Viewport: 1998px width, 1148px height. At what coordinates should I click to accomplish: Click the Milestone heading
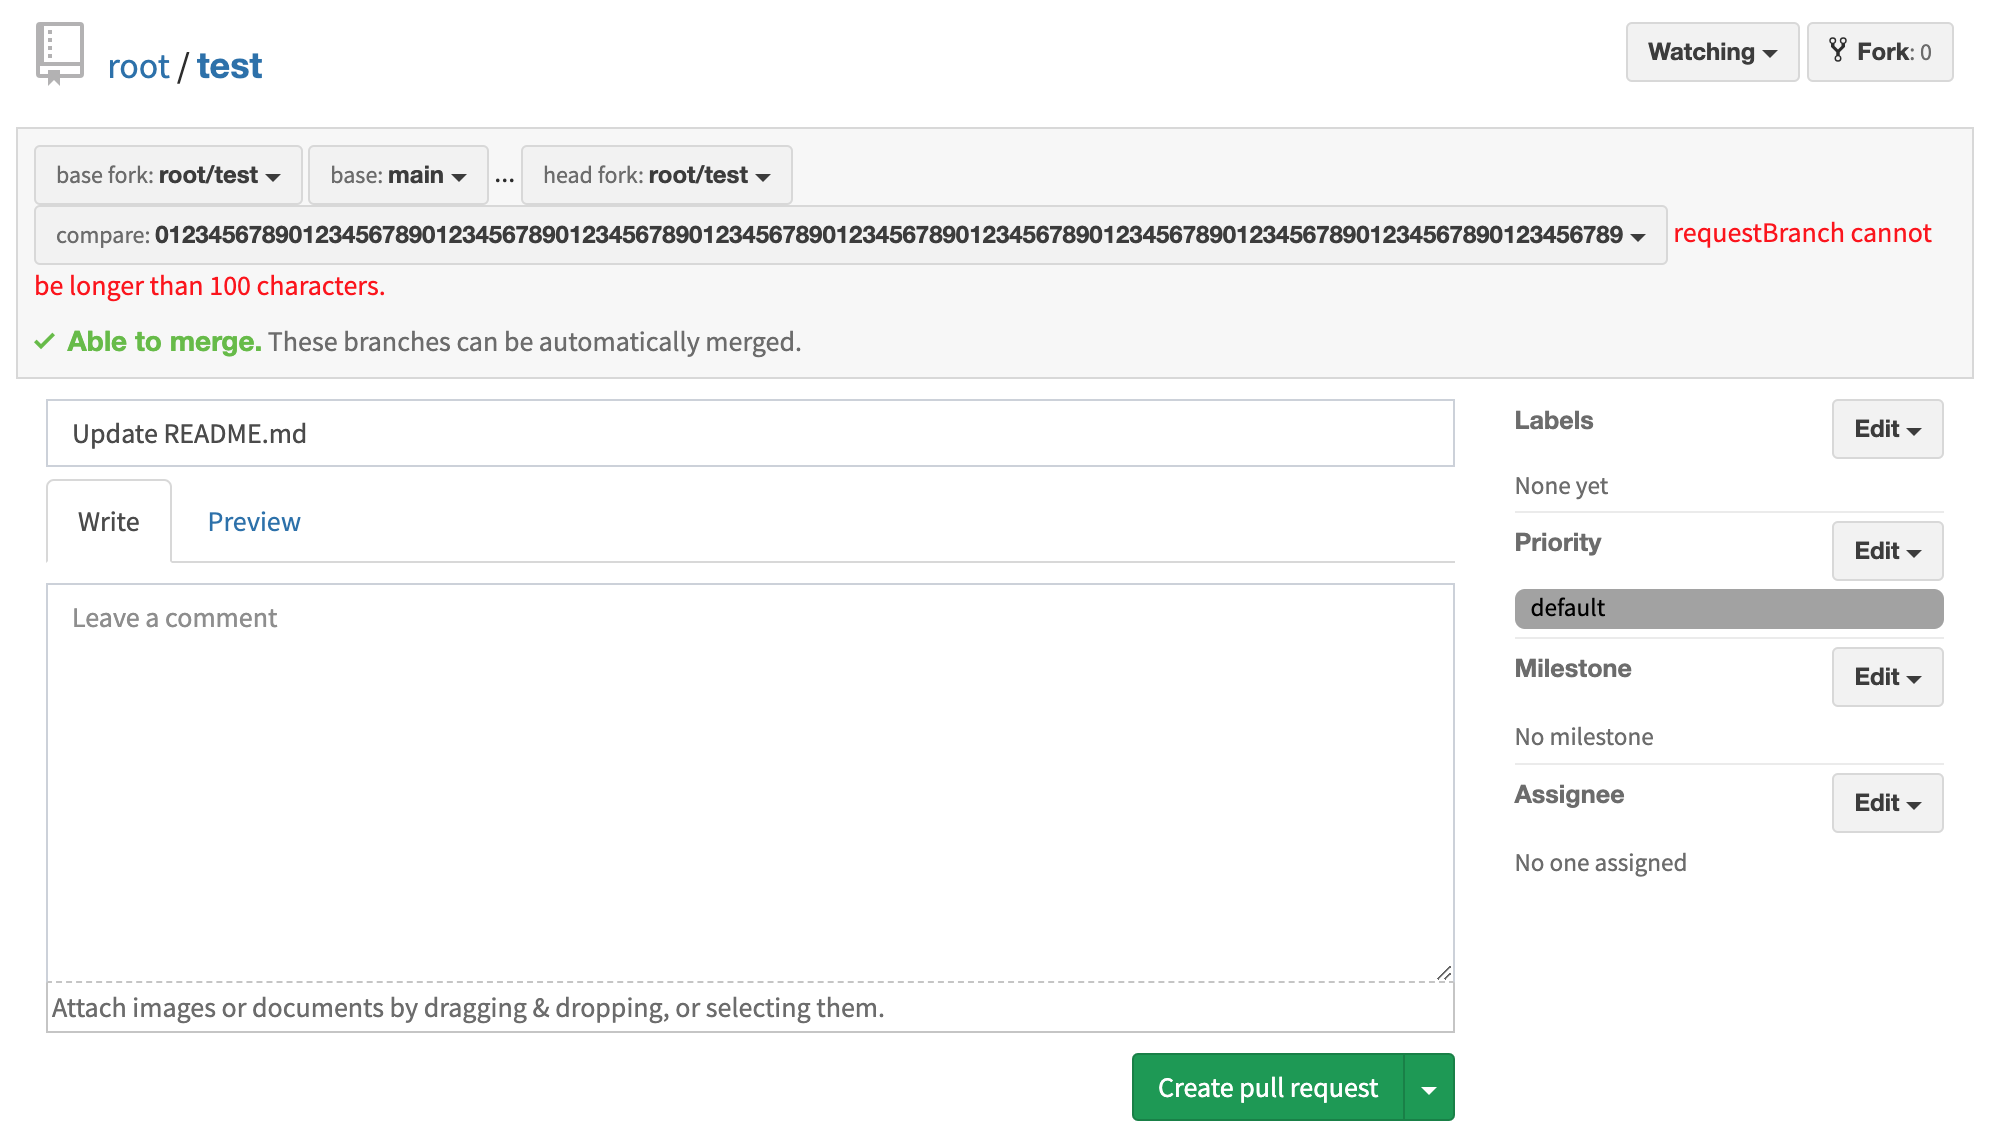(x=1573, y=669)
